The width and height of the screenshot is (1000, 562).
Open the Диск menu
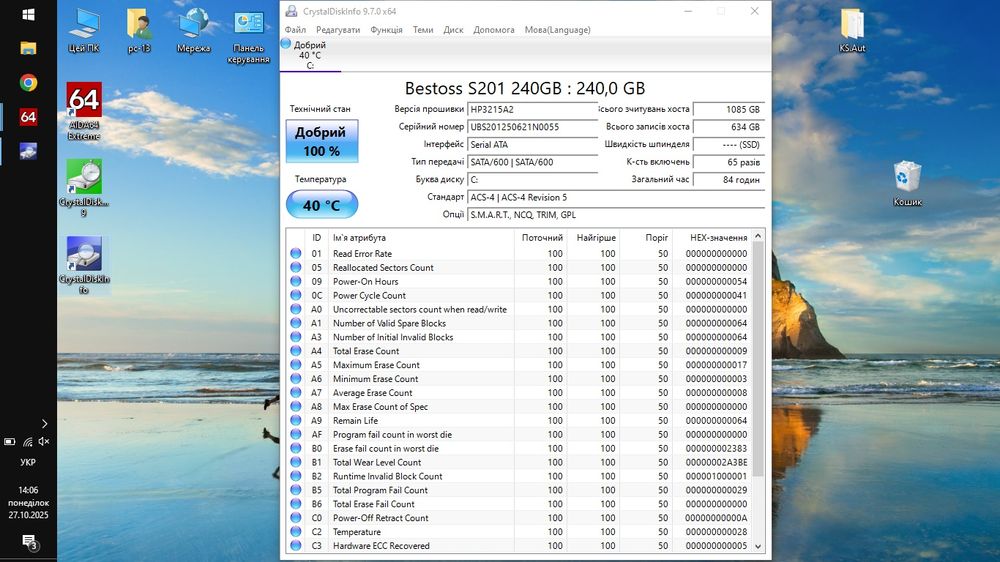pyautogui.click(x=453, y=30)
